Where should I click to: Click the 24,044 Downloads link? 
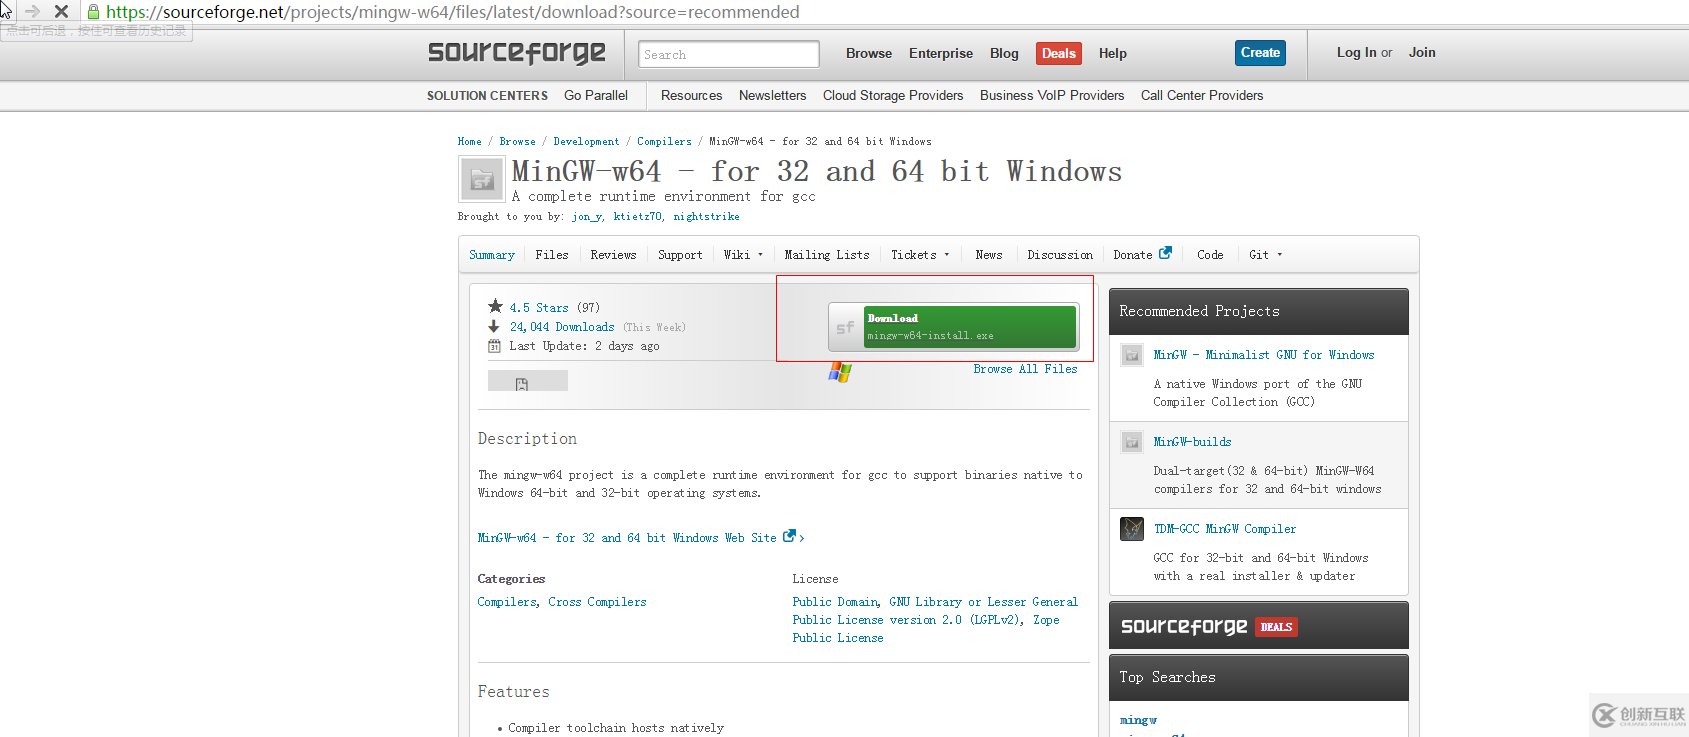[562, 327]
